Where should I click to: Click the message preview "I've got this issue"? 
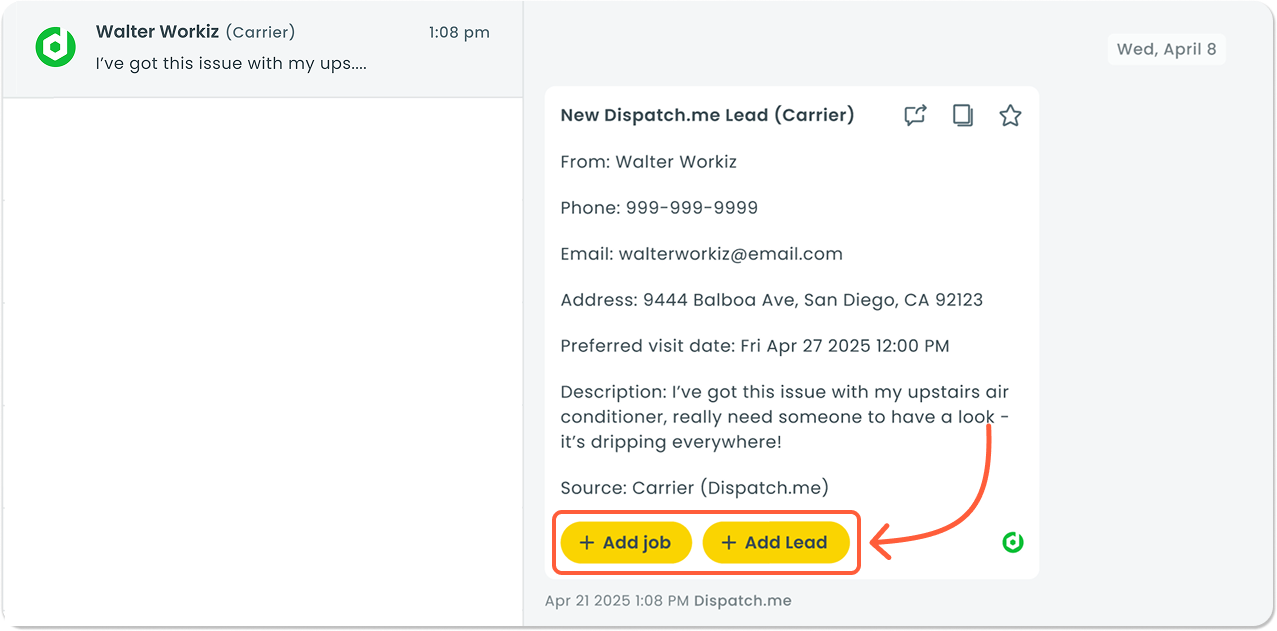tap(231, 63)
